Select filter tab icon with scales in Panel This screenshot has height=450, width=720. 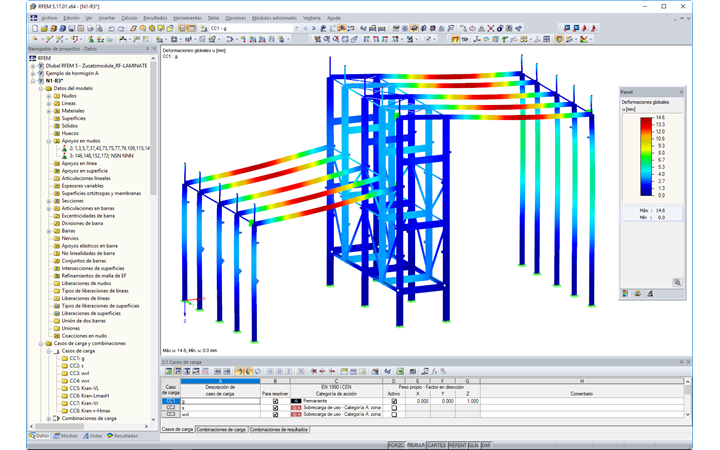[637, 293]
